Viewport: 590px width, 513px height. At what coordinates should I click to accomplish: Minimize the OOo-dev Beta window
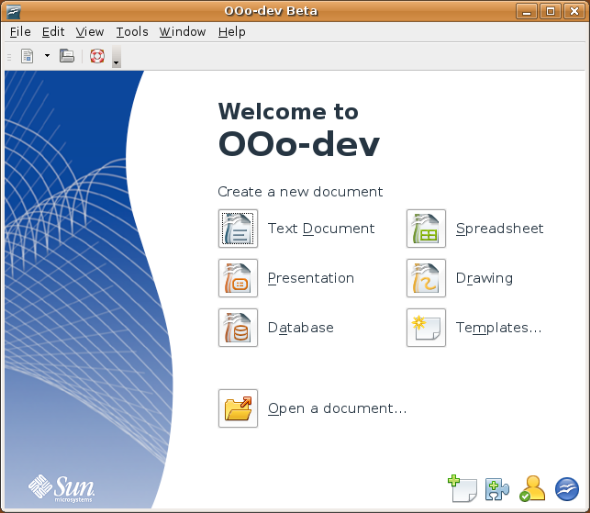click(x=526, y=11)
